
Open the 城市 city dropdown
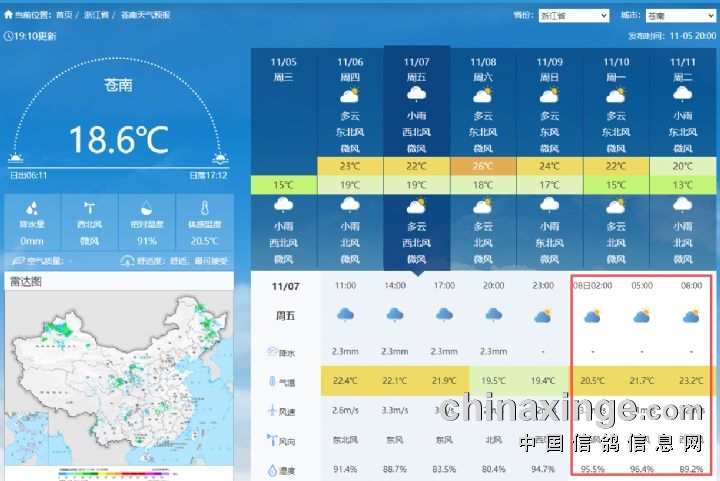click(680, 16)
